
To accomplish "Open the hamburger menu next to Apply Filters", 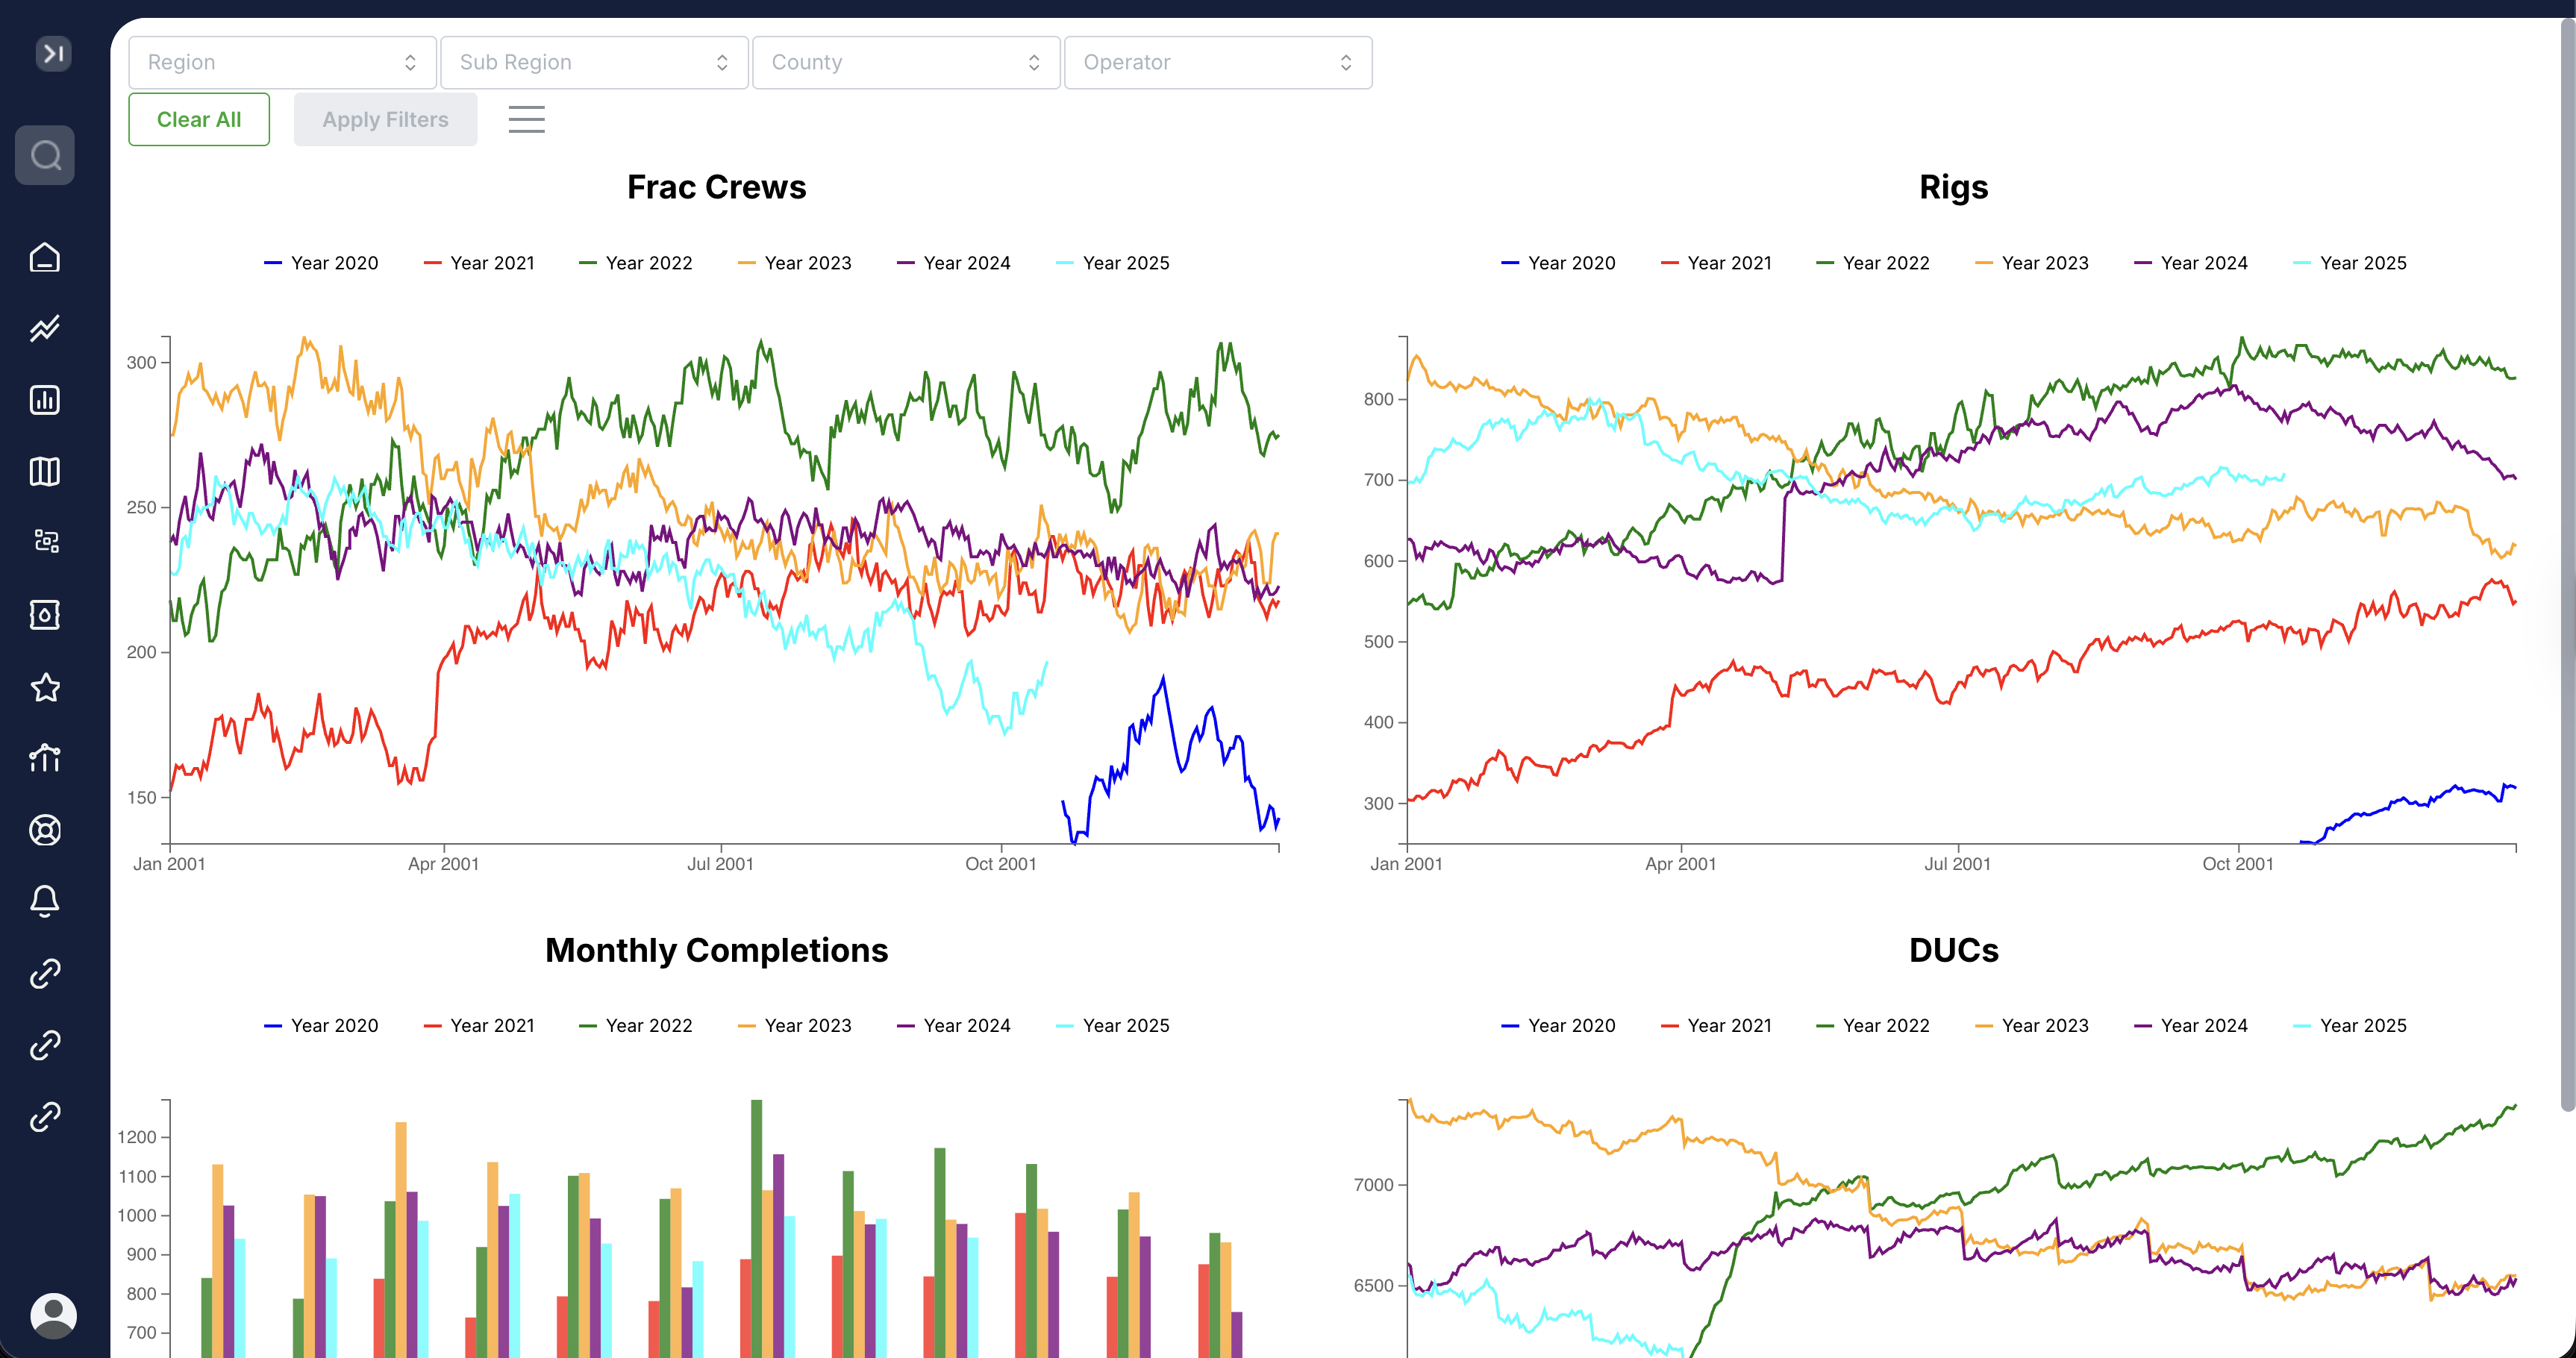I will tap(526, 119).
